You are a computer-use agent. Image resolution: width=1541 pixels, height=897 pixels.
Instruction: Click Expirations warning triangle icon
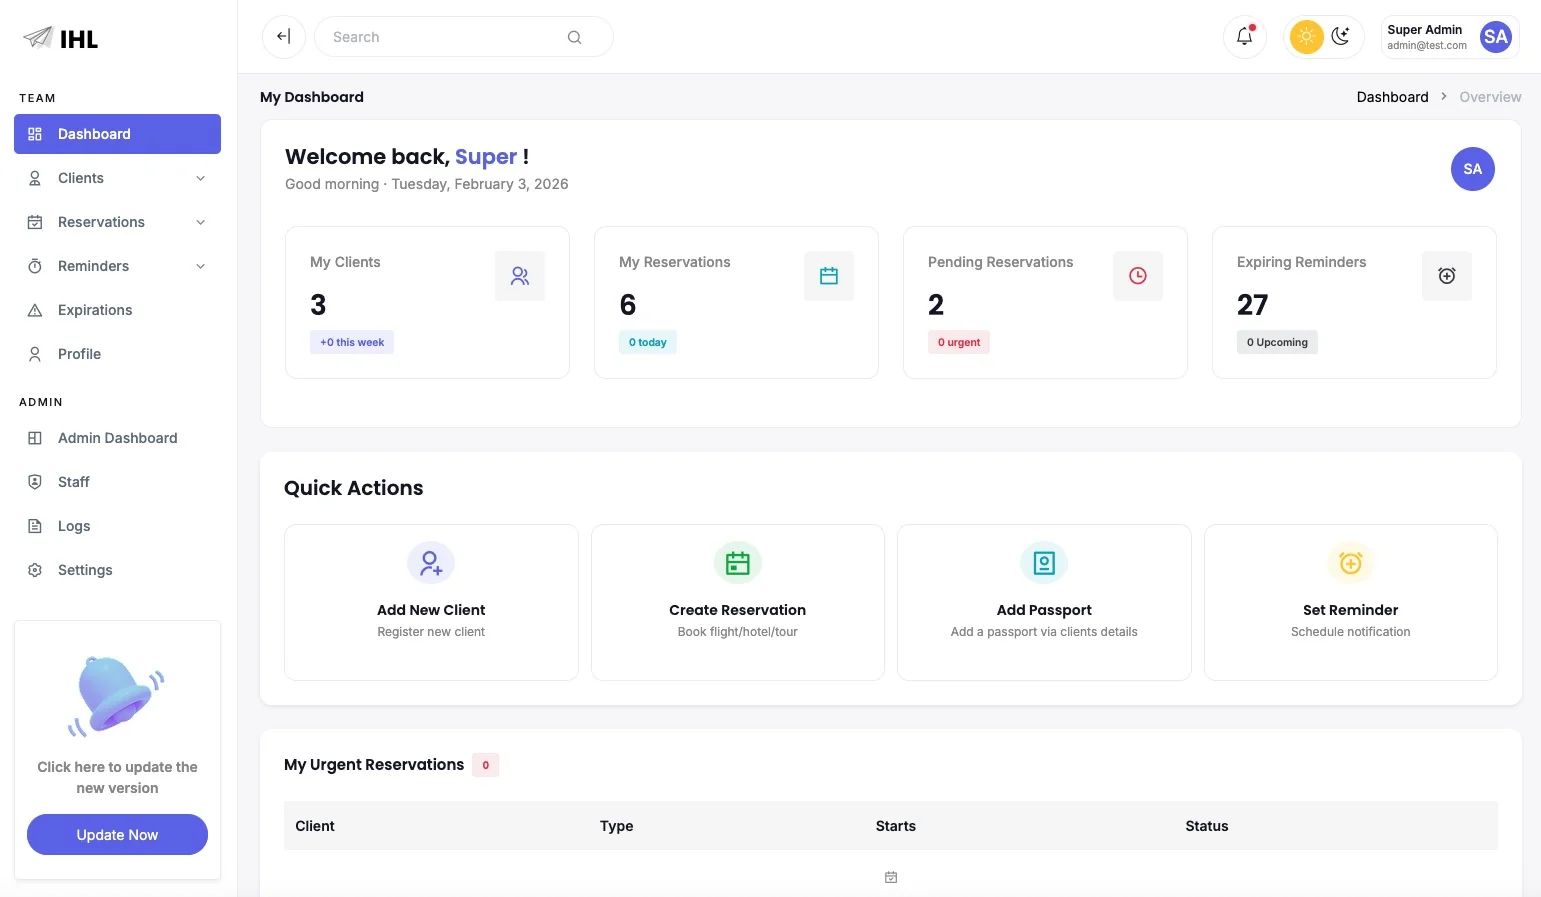[35, 310]
